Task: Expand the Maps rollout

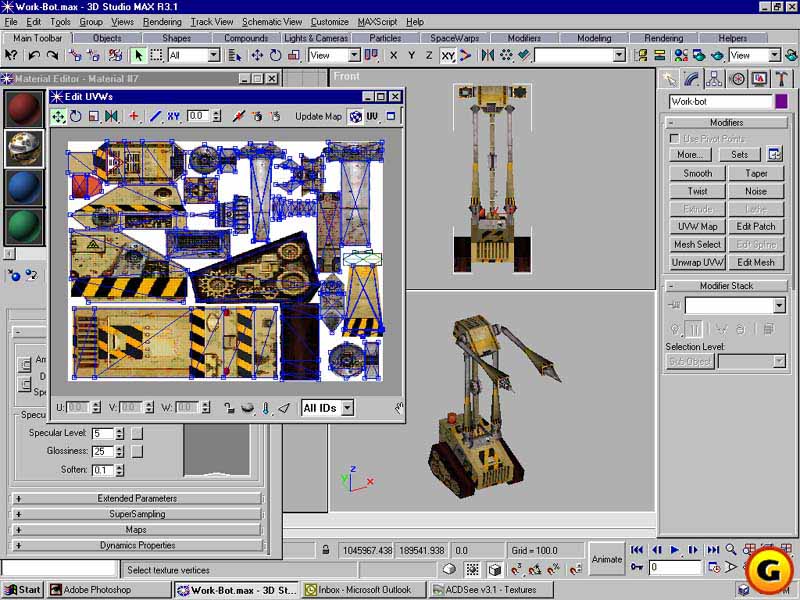Action: tap(137, 530)
